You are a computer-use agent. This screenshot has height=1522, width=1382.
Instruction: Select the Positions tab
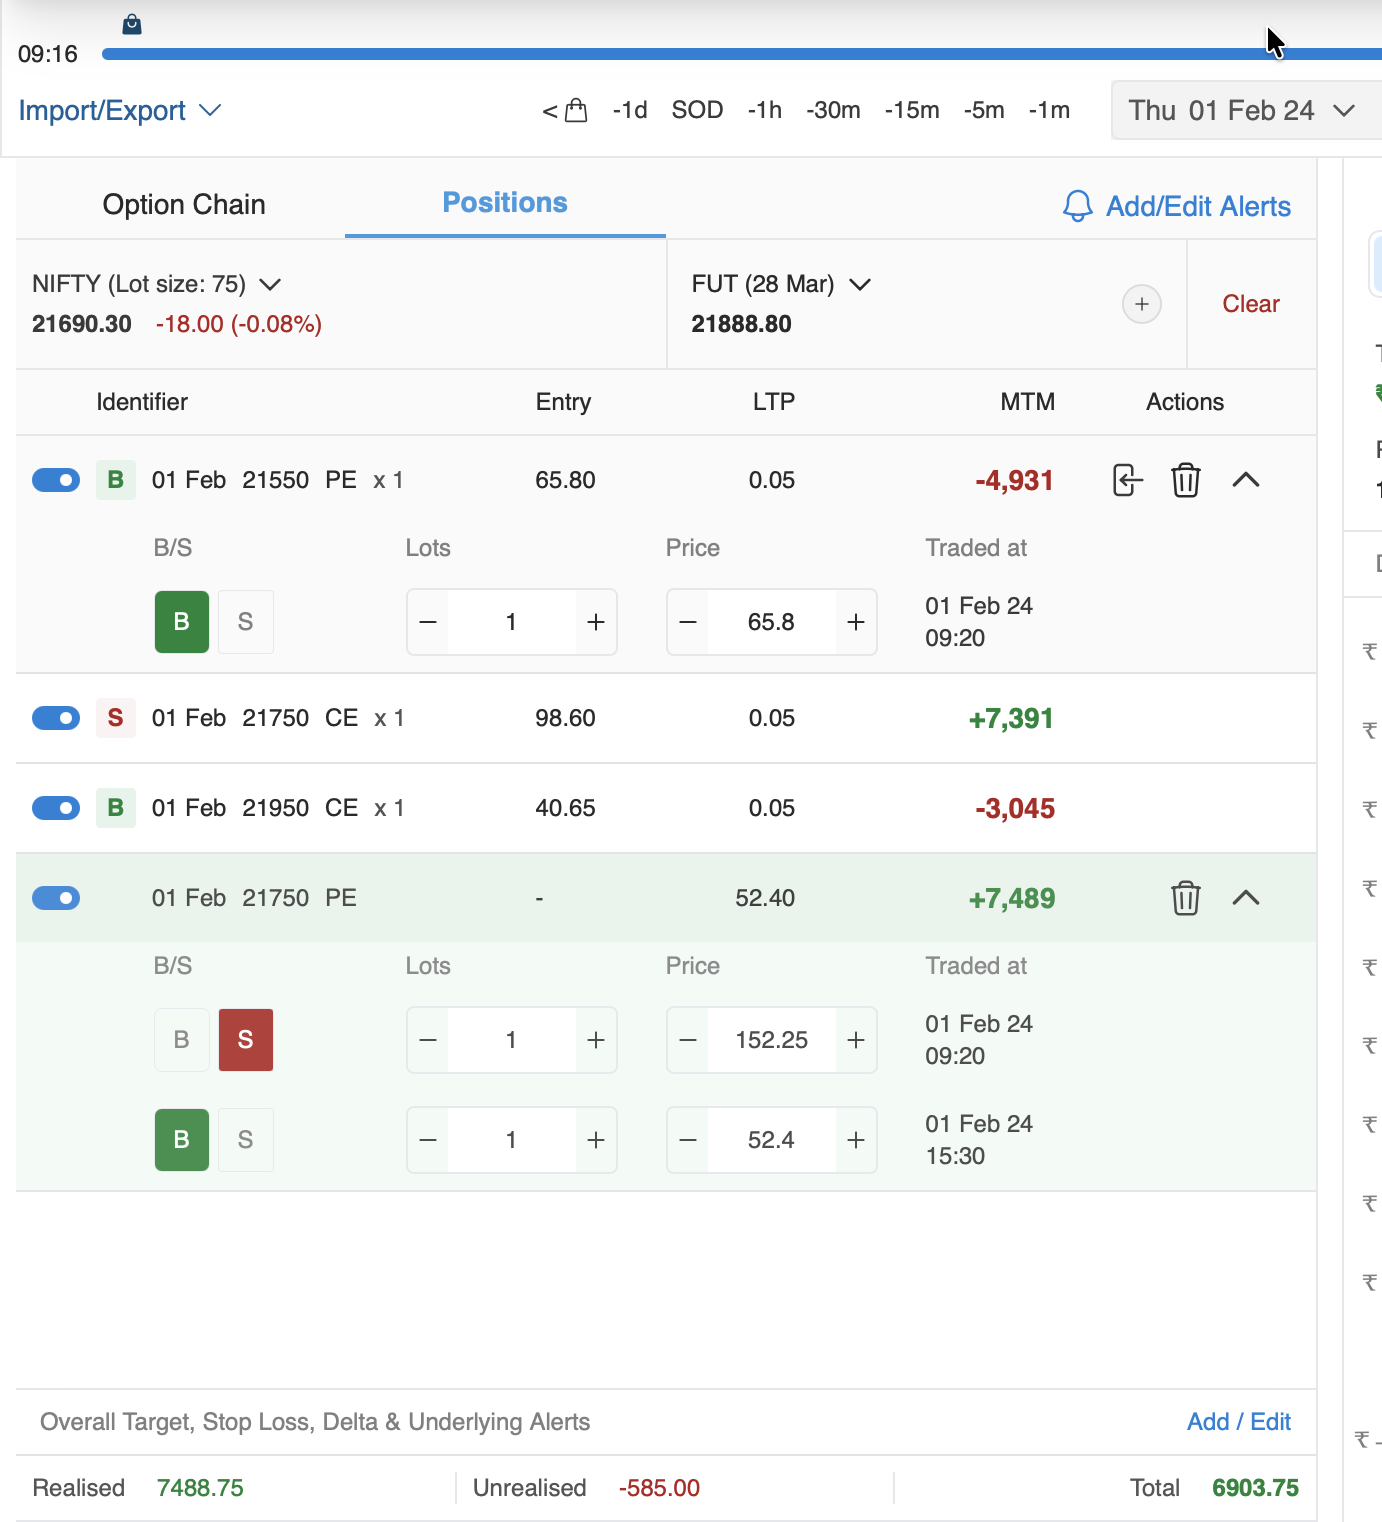505,203
